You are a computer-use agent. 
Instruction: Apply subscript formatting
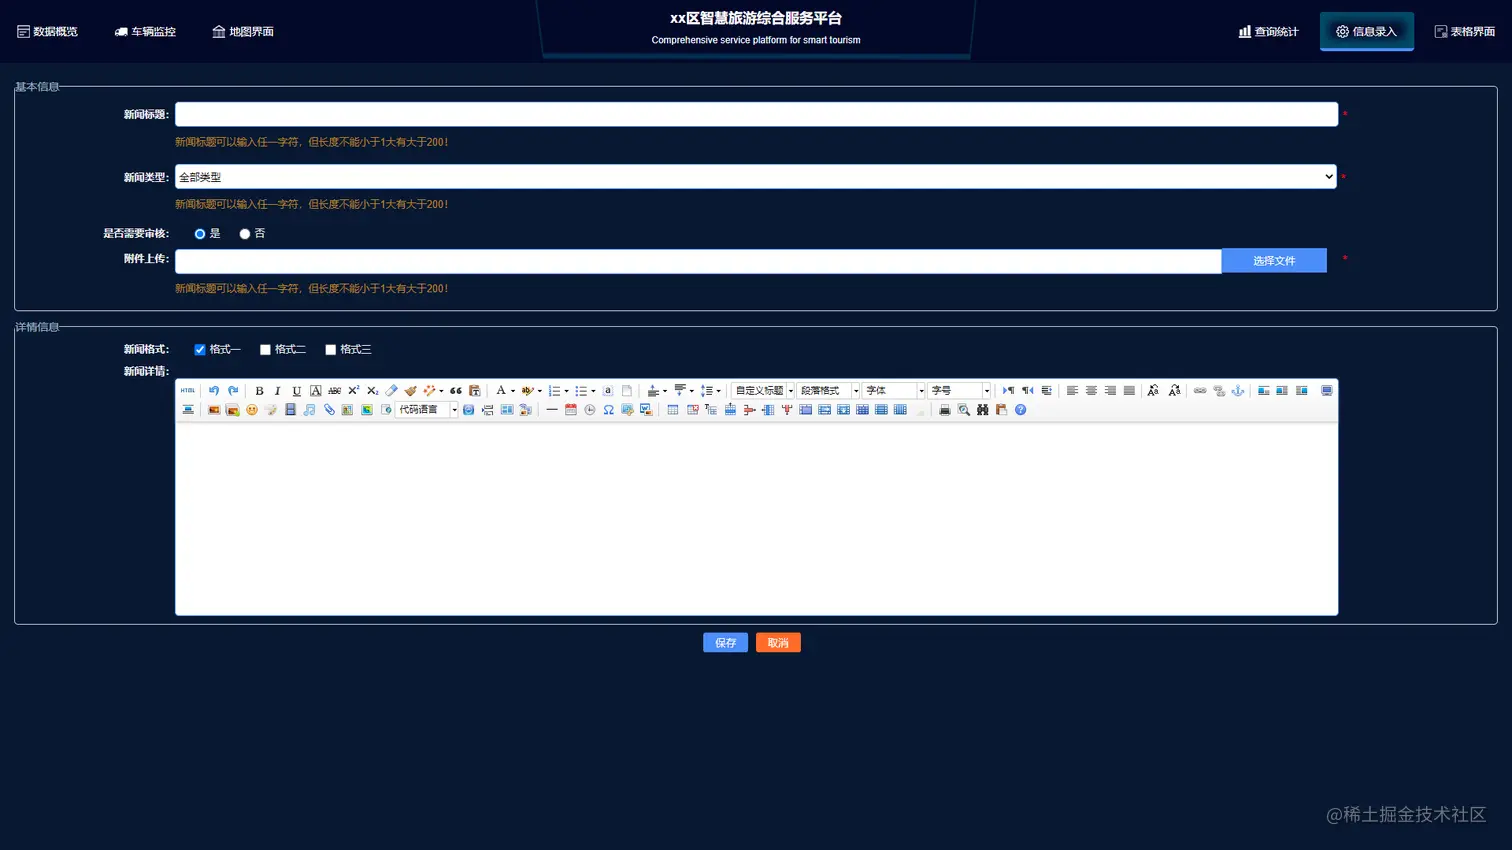tap(372, 391)
